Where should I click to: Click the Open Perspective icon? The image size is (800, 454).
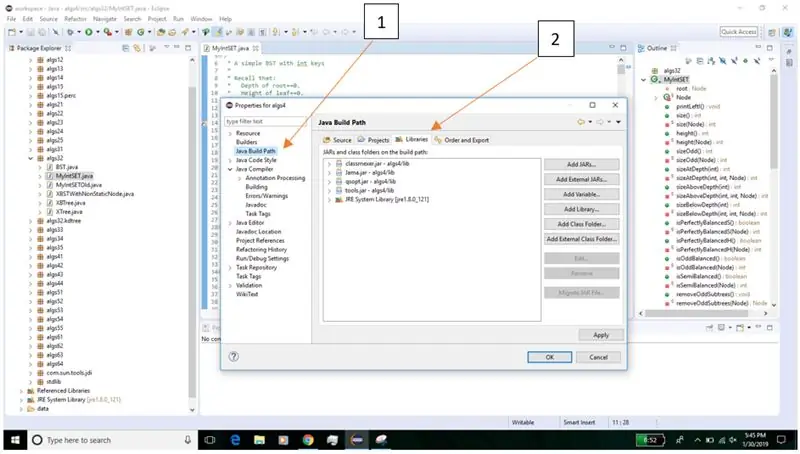tap(772, 32)
